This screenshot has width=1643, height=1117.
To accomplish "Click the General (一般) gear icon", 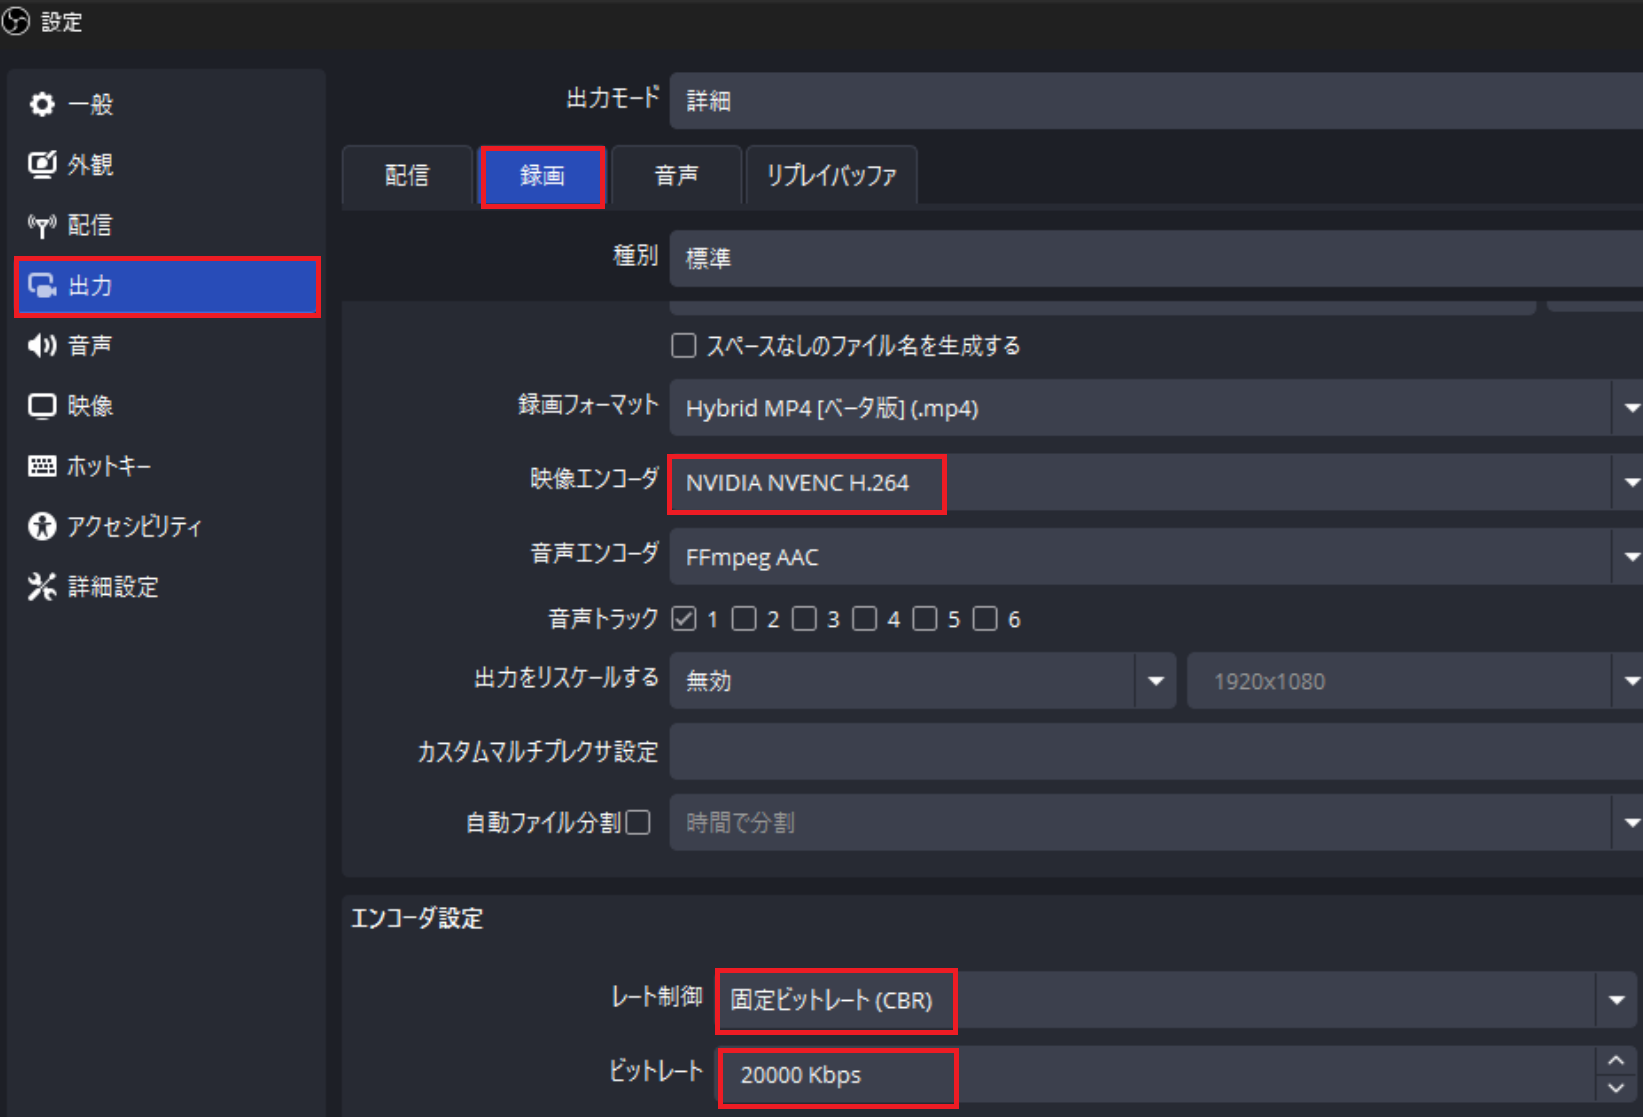I will [x=42, y=104].
